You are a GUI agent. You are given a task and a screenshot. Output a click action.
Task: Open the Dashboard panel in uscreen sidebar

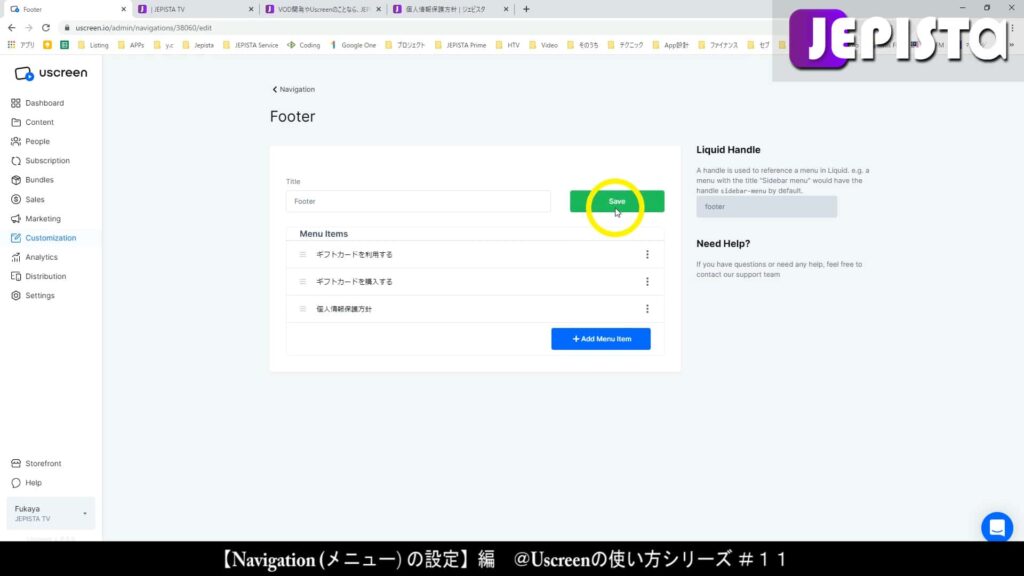point(40,102)
